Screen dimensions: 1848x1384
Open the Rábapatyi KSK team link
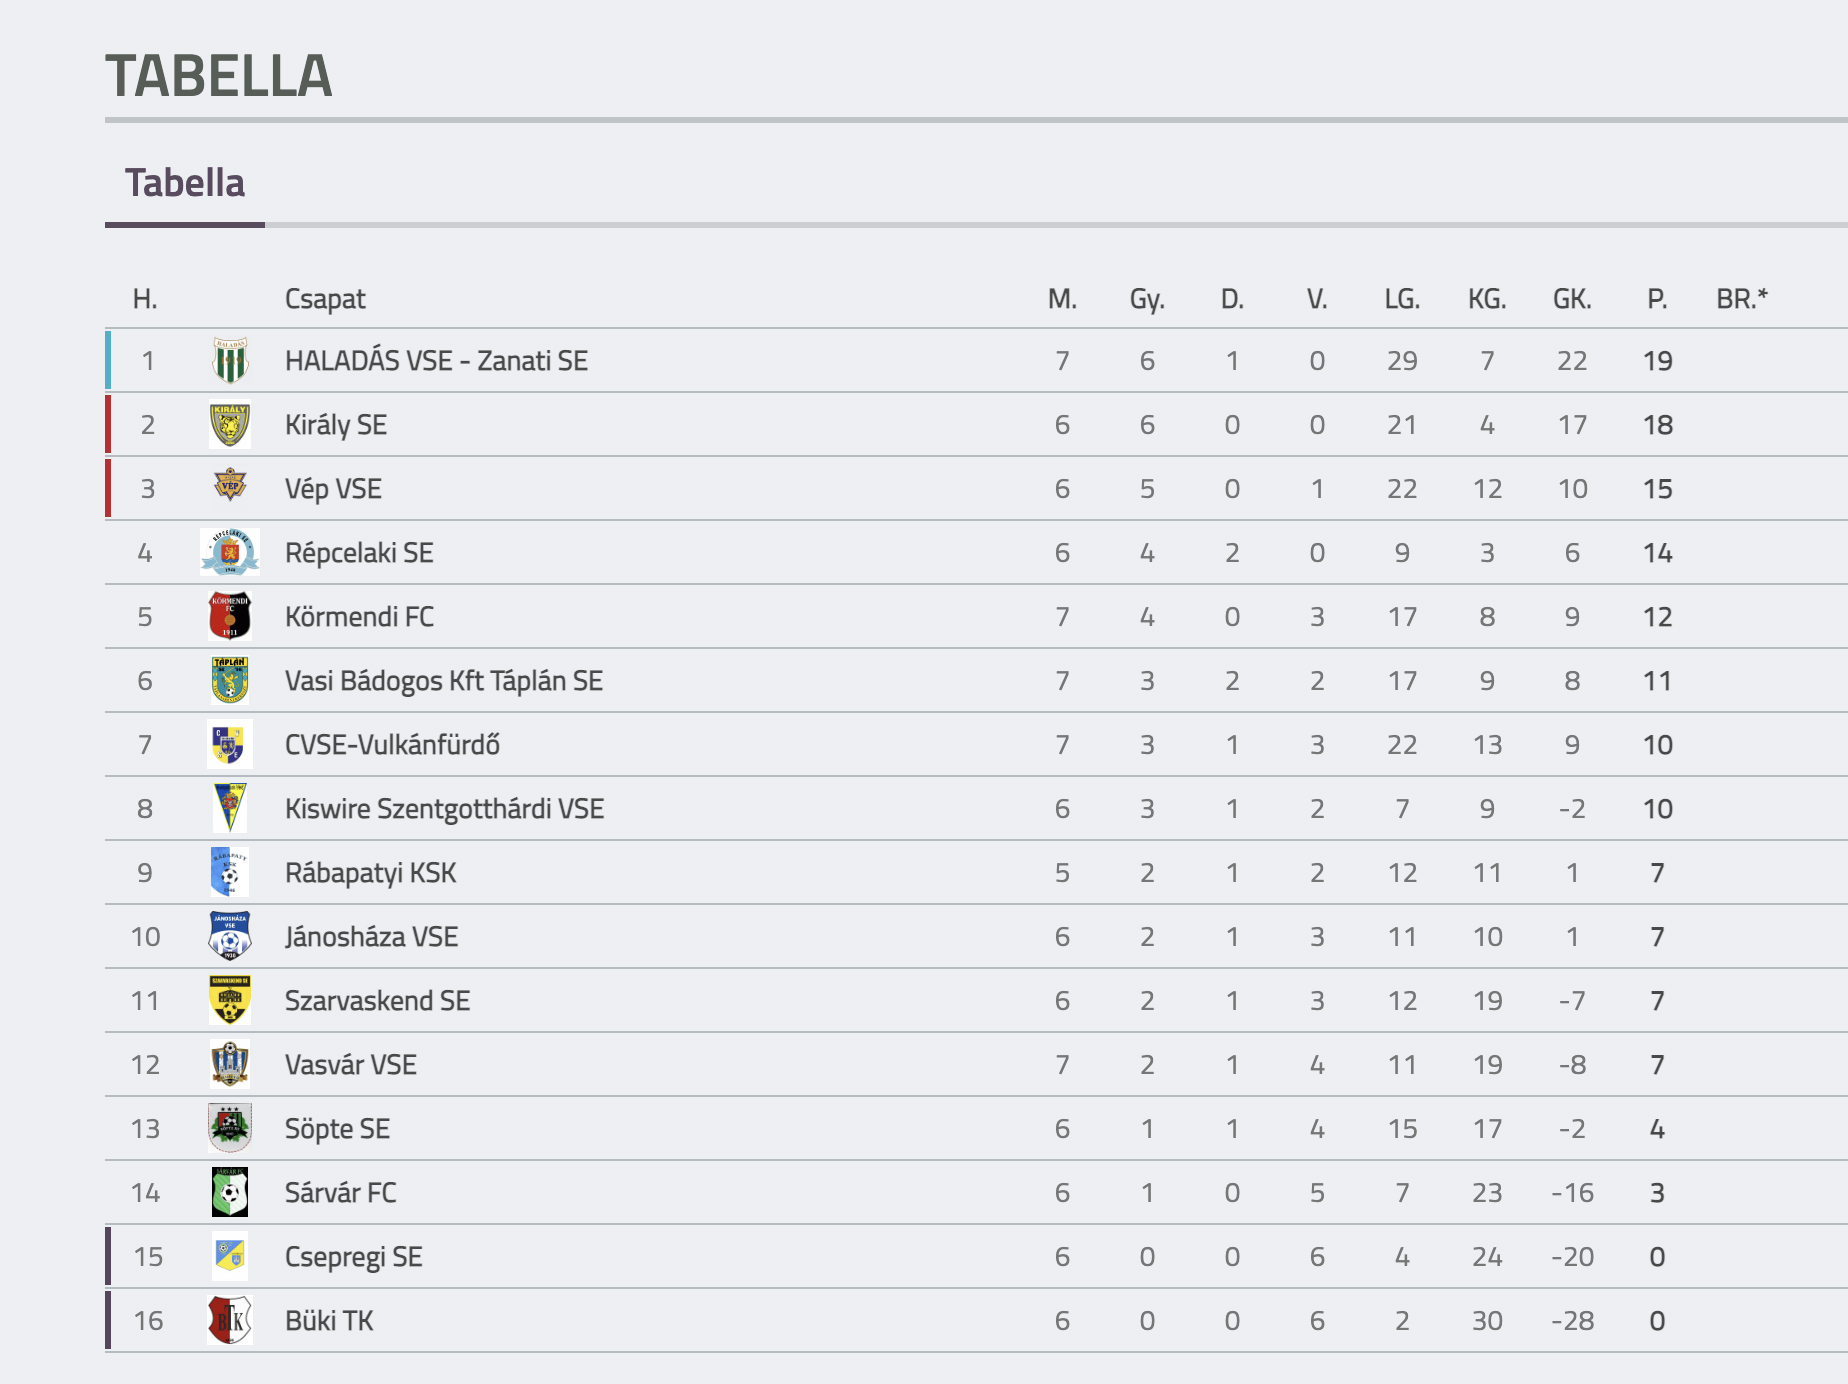coord(370,873)
